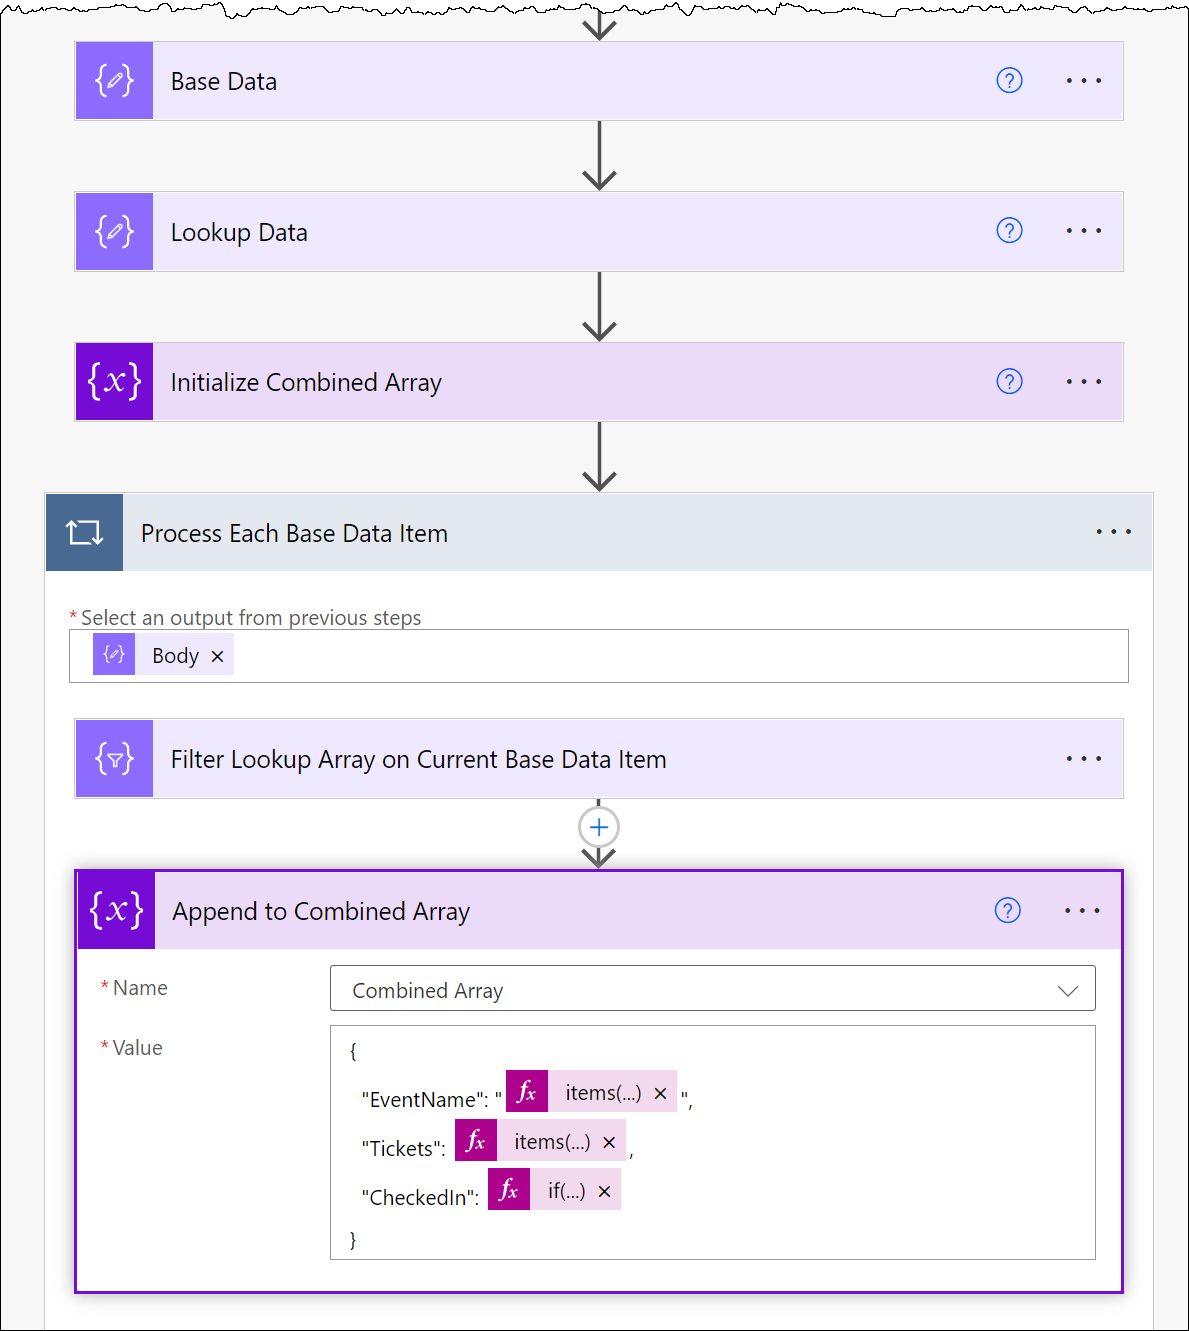This screenshot has height=1331, width=1189.
Task: Open Filter Lookup Array action options menu
Action: pos(1084,759)
